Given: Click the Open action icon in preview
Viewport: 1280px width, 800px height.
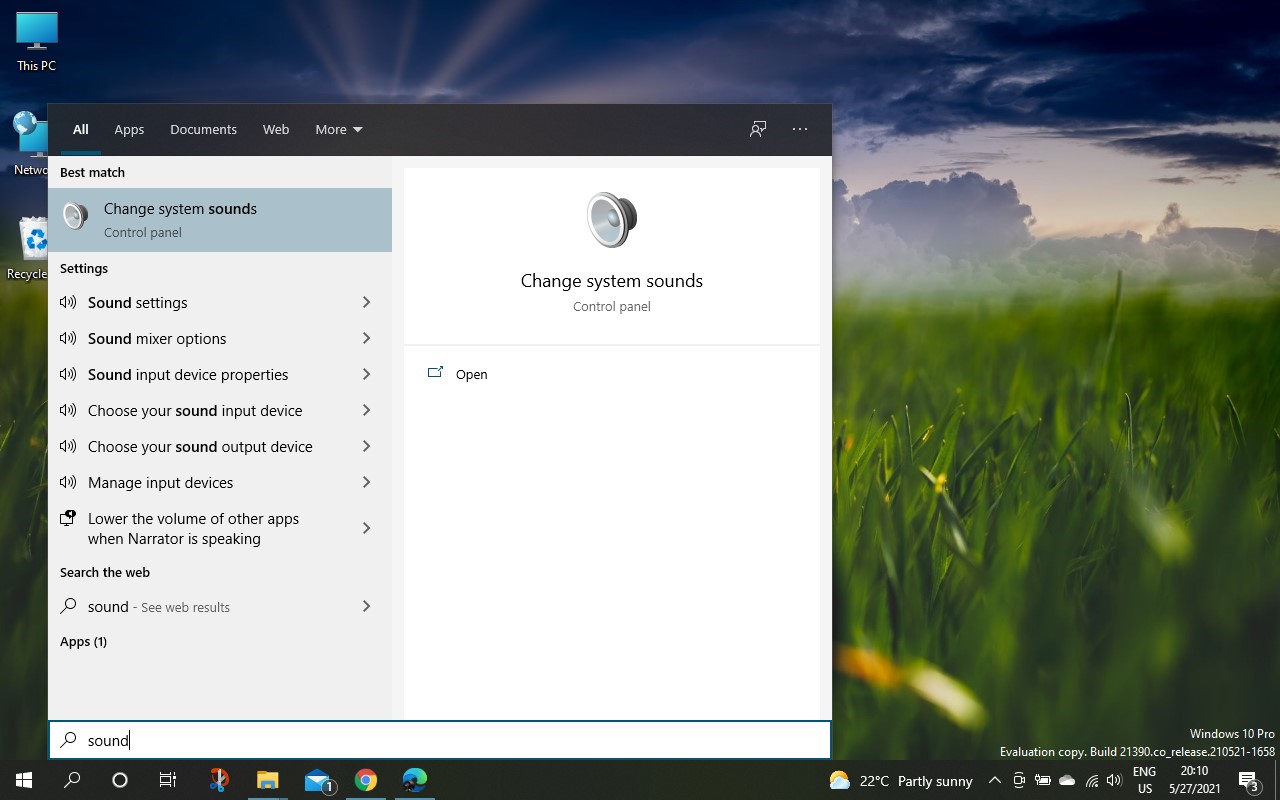Looking at the screenshot, I should 435,373.
